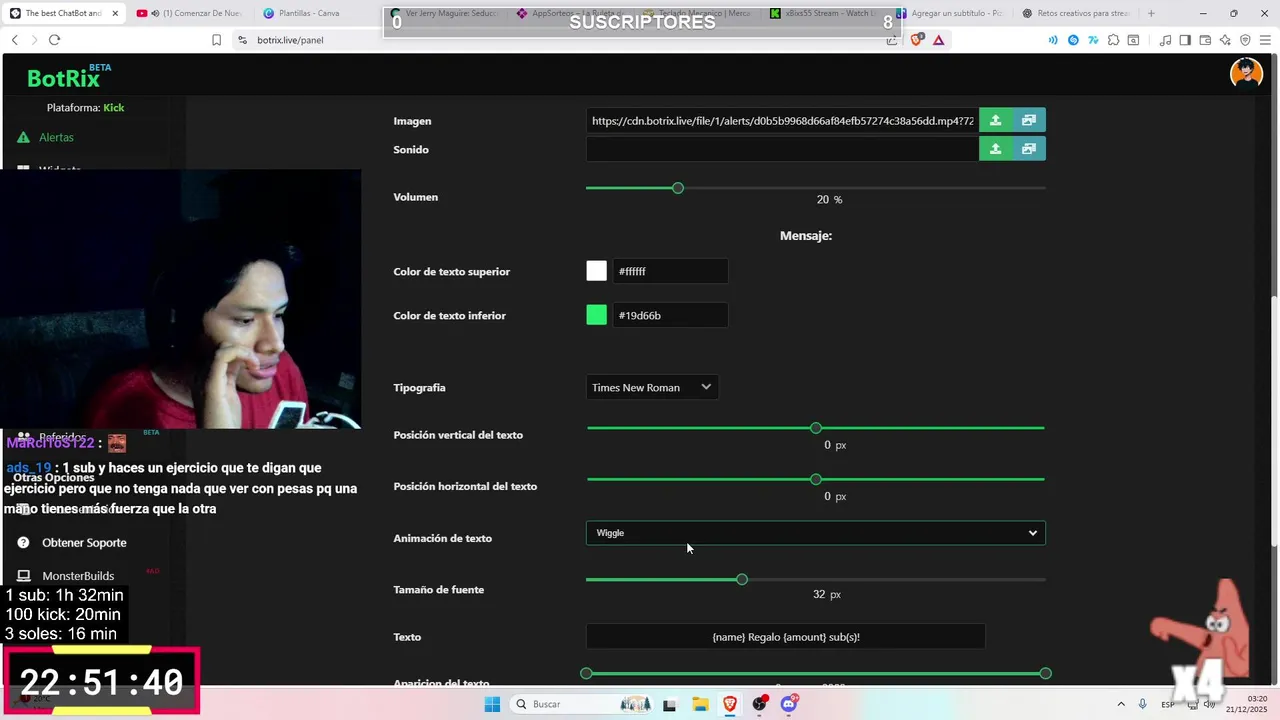The image size is (1280, 720).
Task: Switch to OBS Studio in taskbar
Action: (760, 704)
